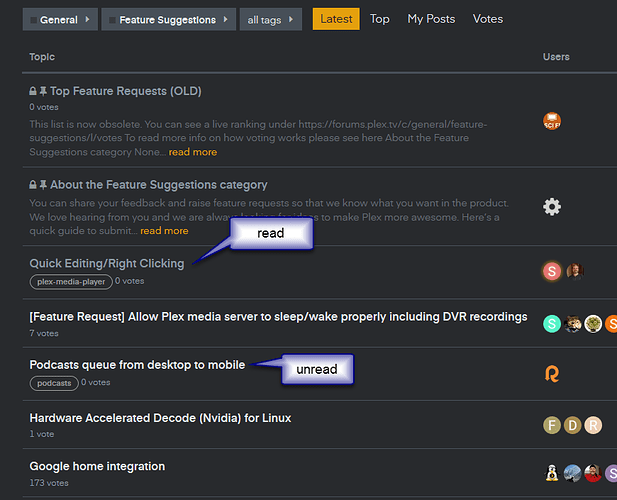Open Hardware Accelerated Decode (Nvidia) for Linux topic
The height and width of the screenshot is (500, 617).
click(x=160, y=418)
